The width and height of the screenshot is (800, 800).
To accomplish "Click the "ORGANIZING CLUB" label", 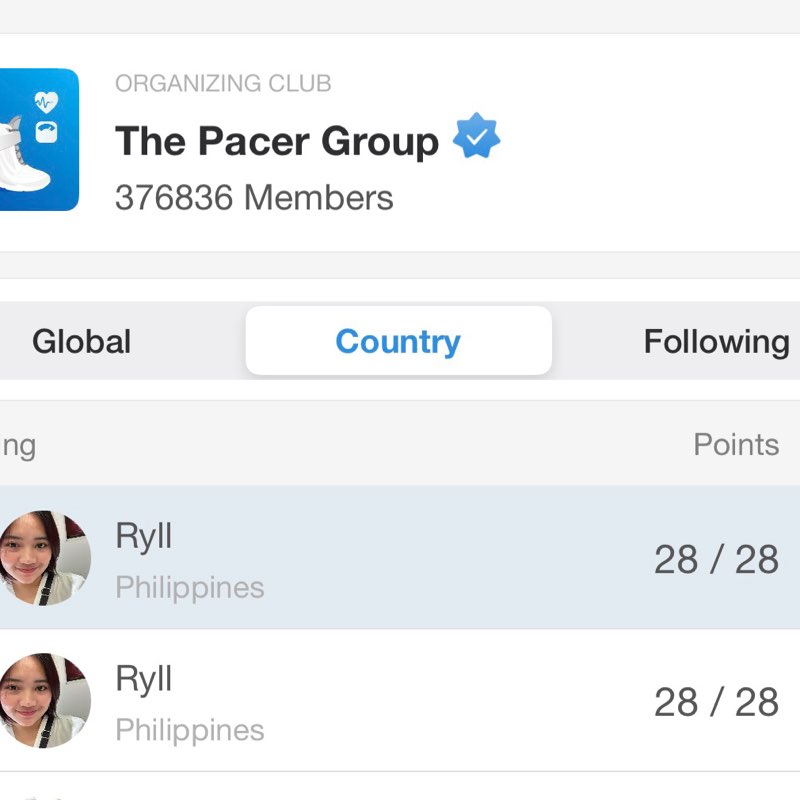I will pos(223,84).
